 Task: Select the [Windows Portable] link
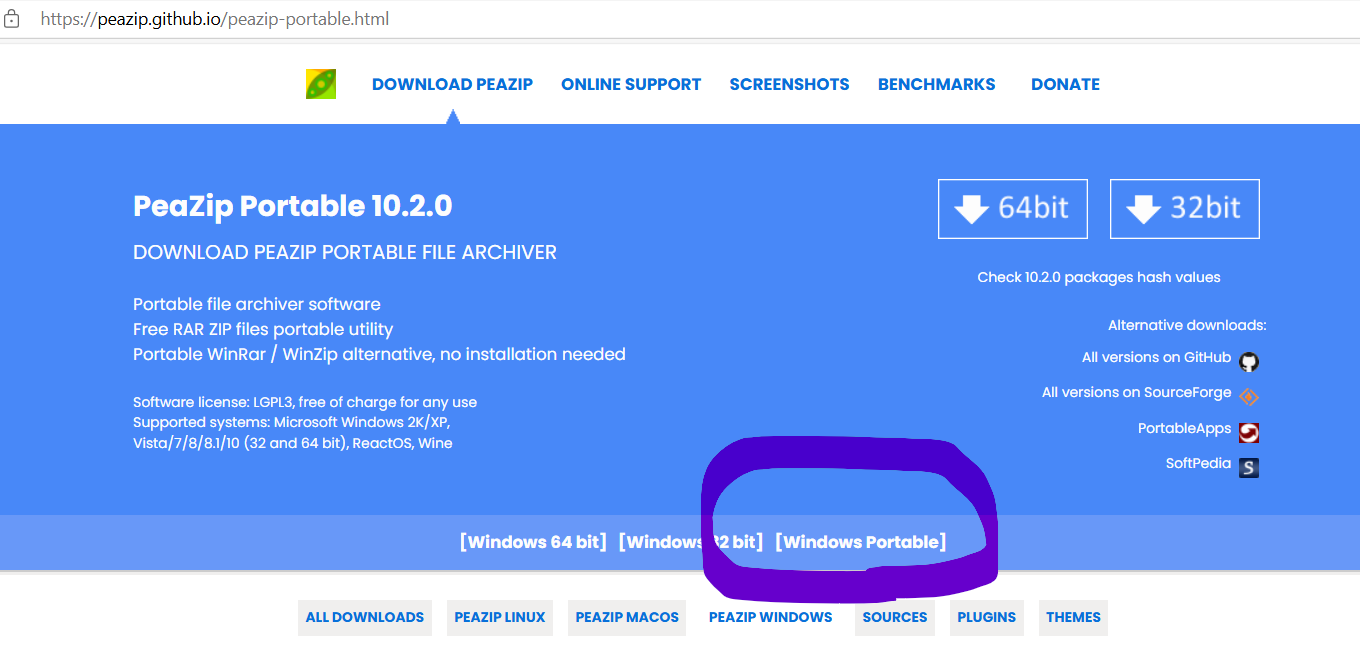861,542
